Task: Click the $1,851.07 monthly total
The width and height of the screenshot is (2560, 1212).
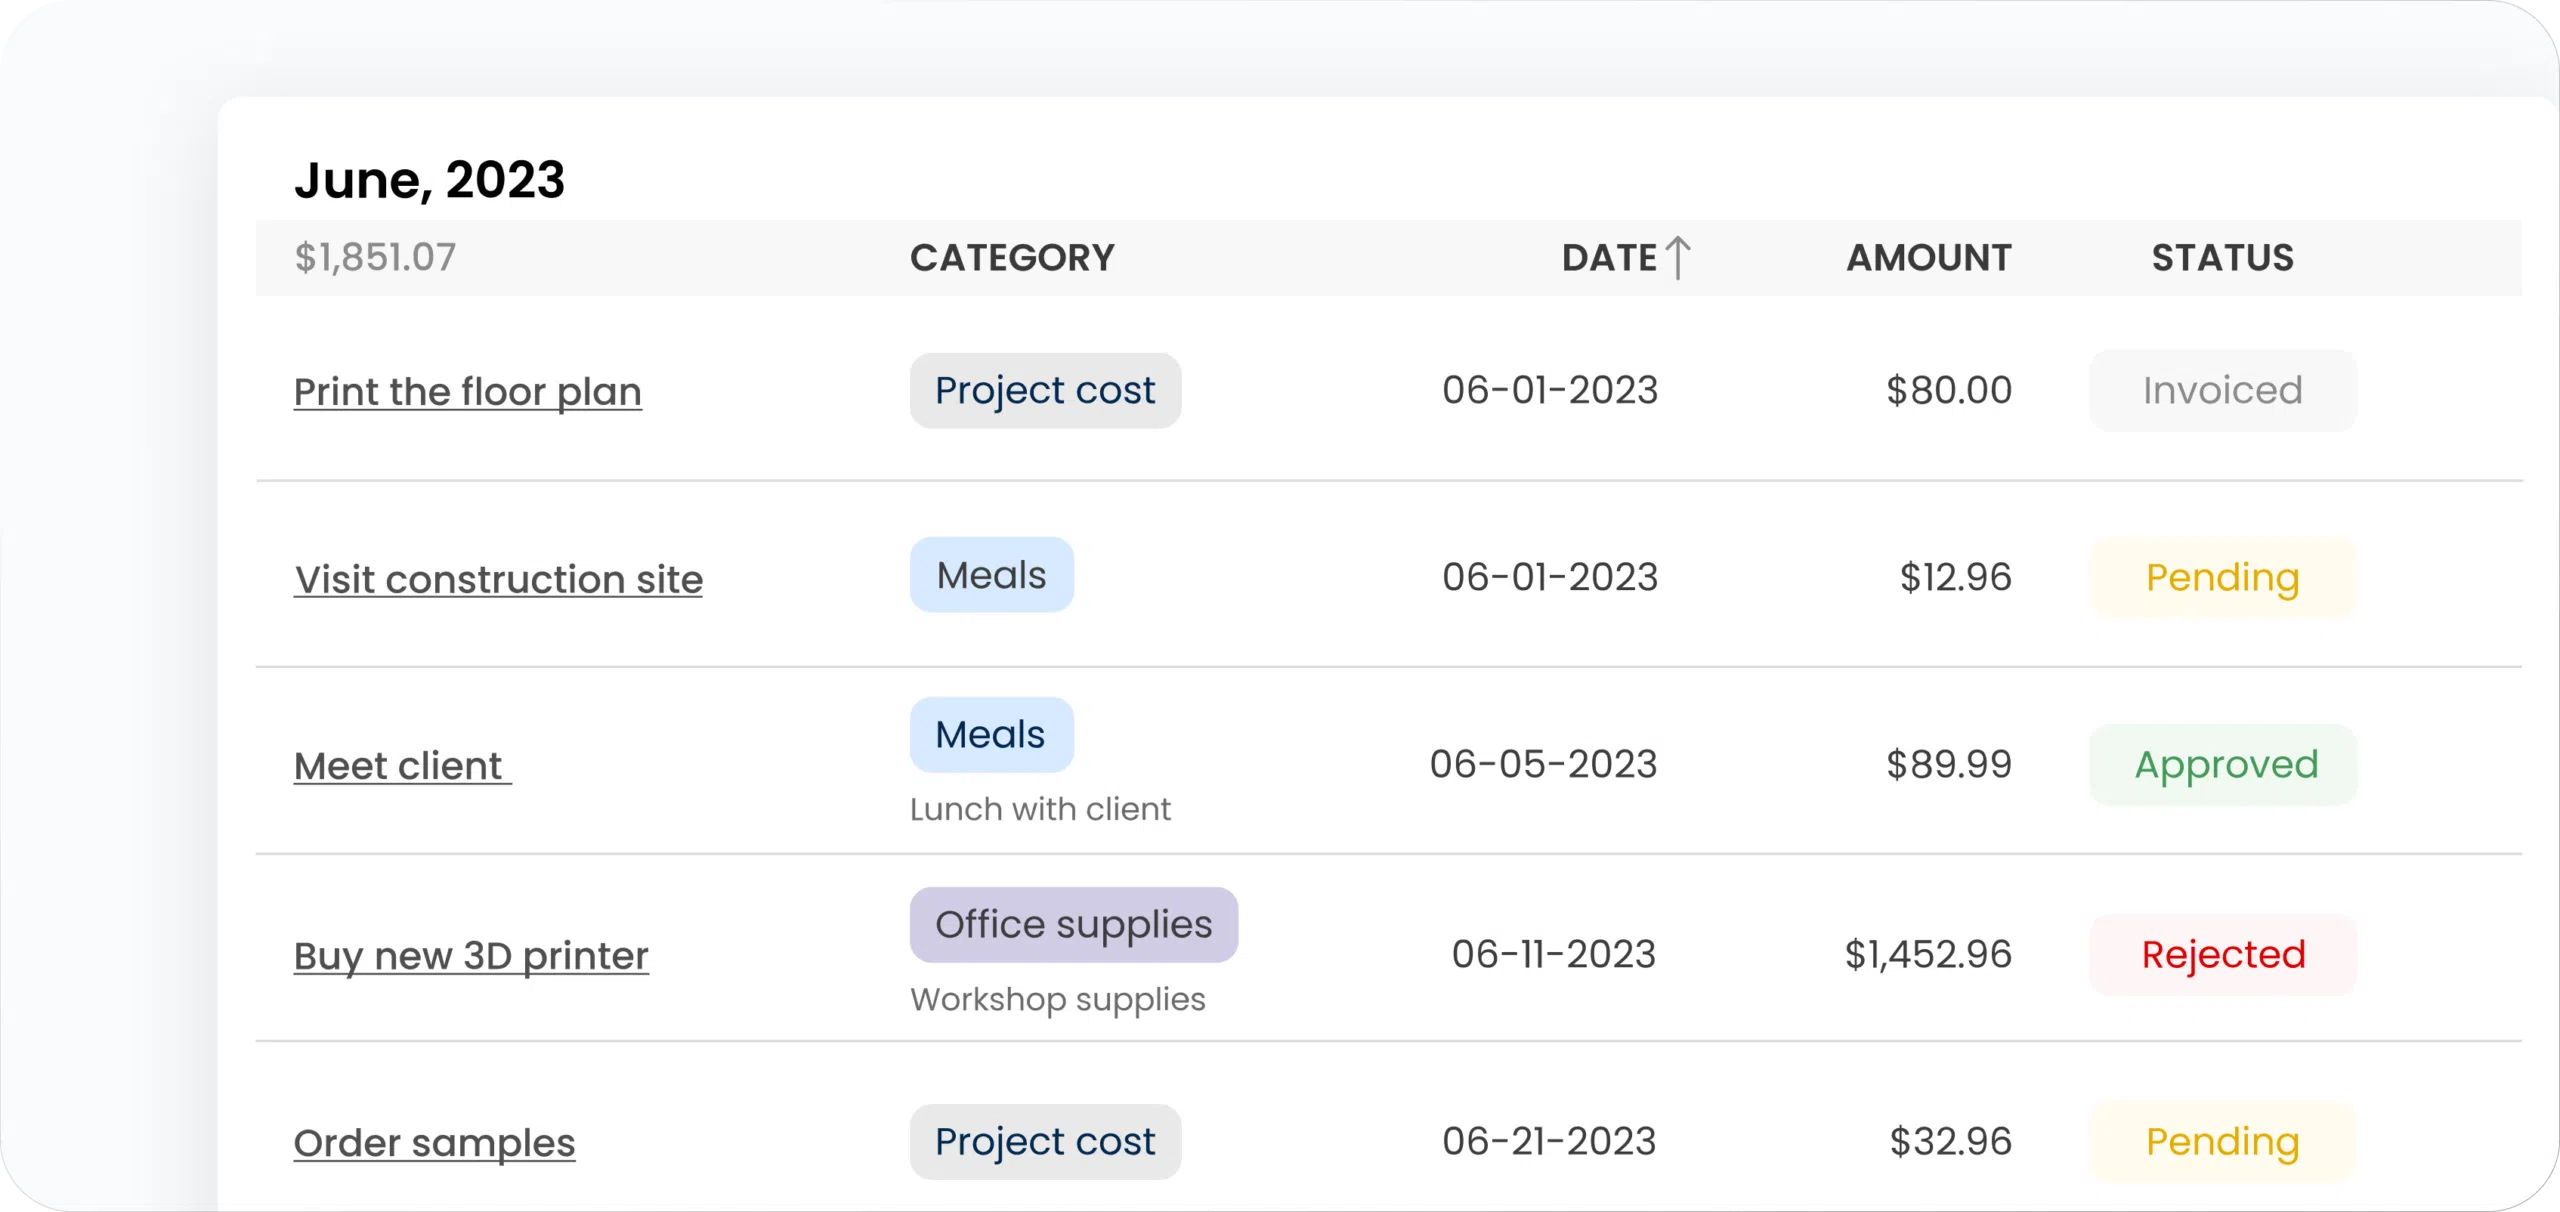Action: 375,258
